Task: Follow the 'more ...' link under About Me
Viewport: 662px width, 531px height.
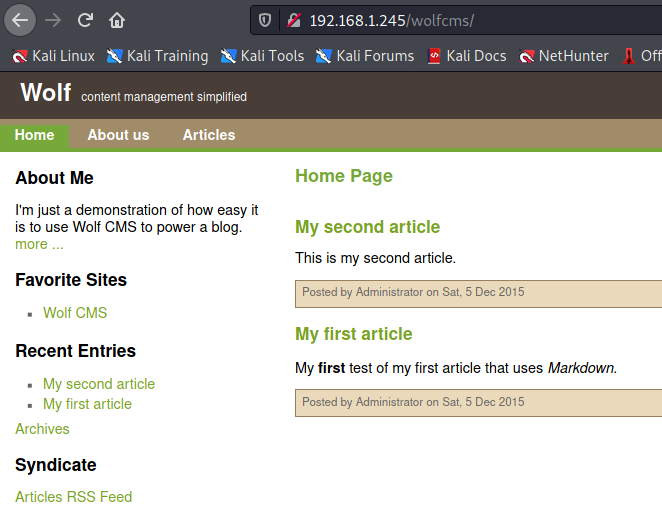Action: pos(39,244)
